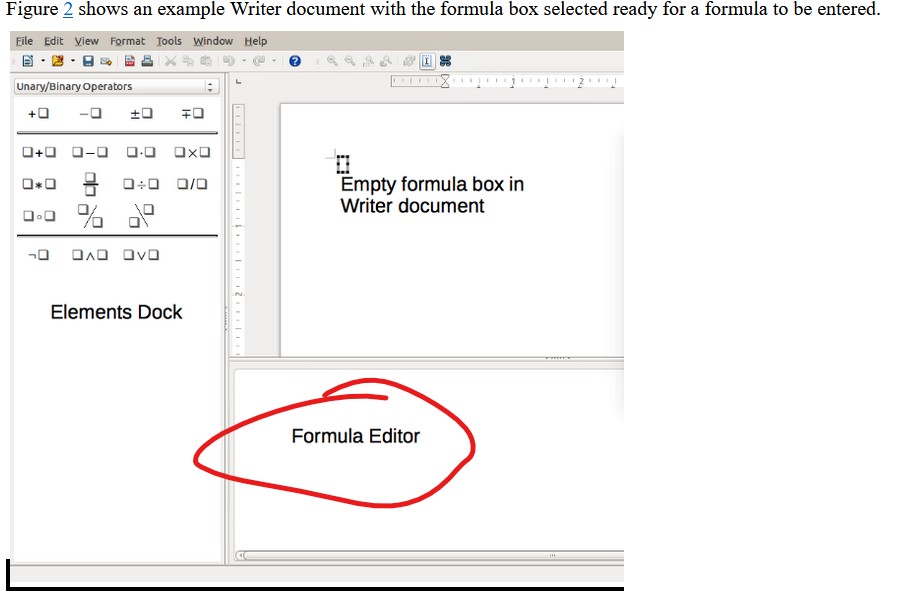Insert the subtraction binary operator
This screenshot has width=917, height=597.
click(90, 153)
